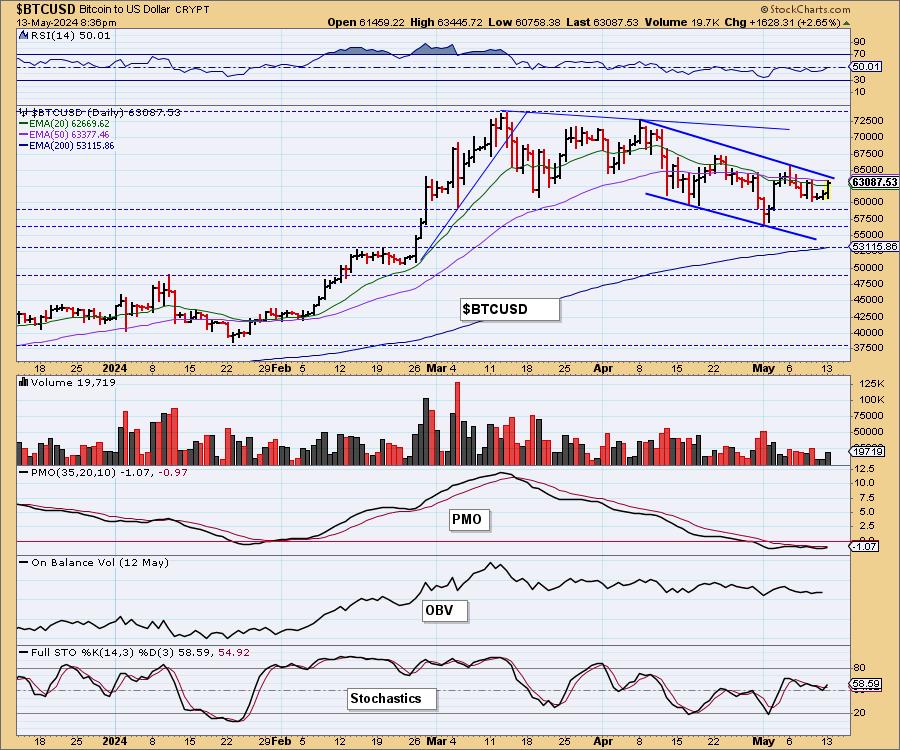Click the EMA(20) 62669.62 legend text

(x=70, y=123)
